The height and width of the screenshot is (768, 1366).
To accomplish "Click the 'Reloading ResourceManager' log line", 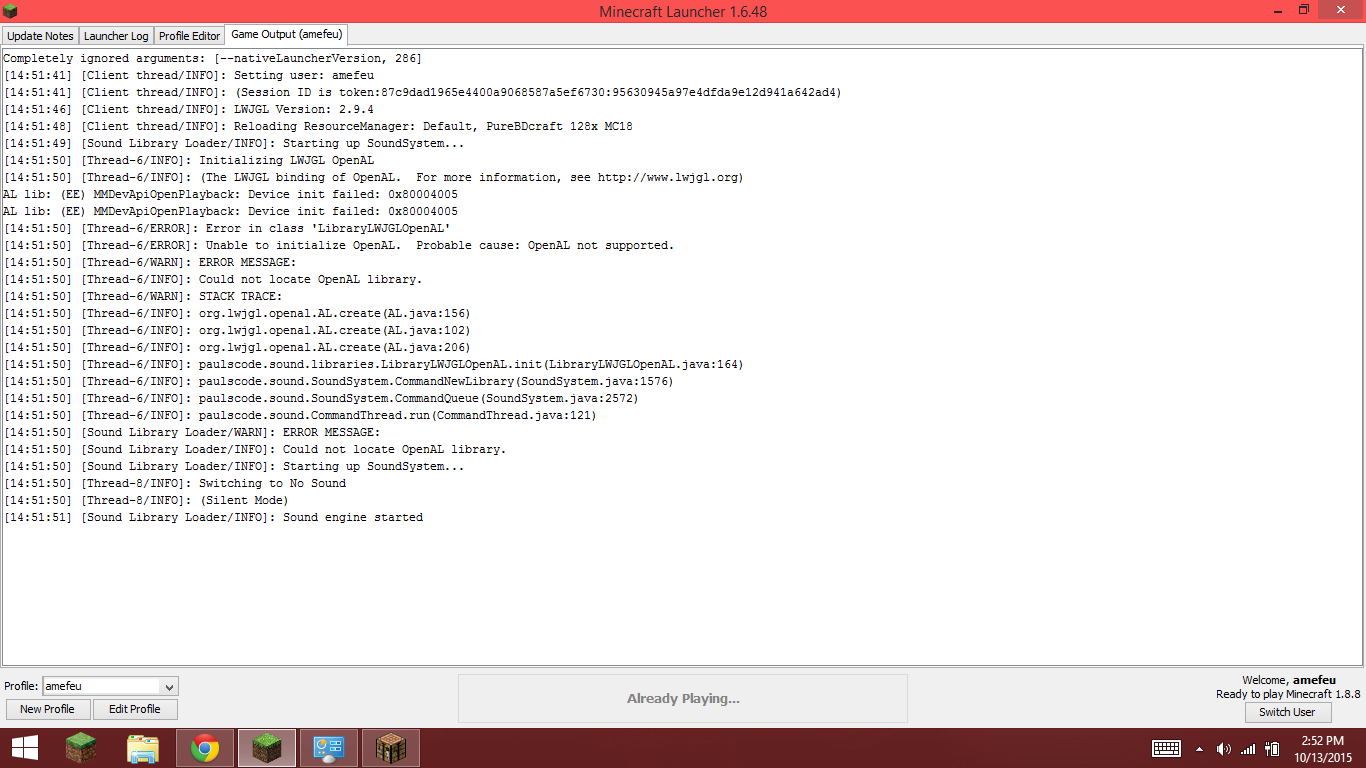I will (318, 126).
